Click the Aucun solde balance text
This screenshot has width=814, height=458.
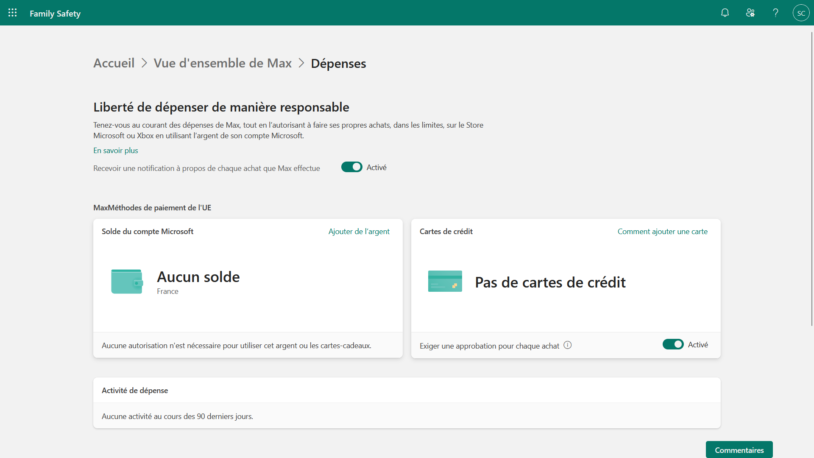pyautogui.click(x=198, y=277)
